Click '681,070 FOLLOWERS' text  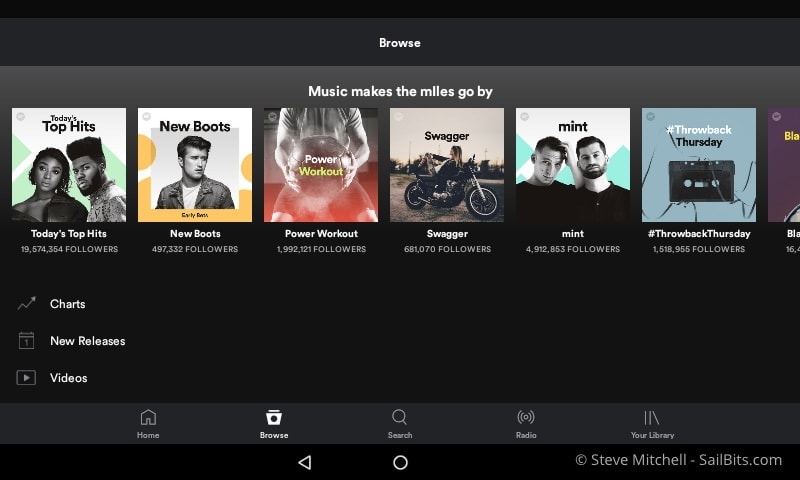point(447,249)
